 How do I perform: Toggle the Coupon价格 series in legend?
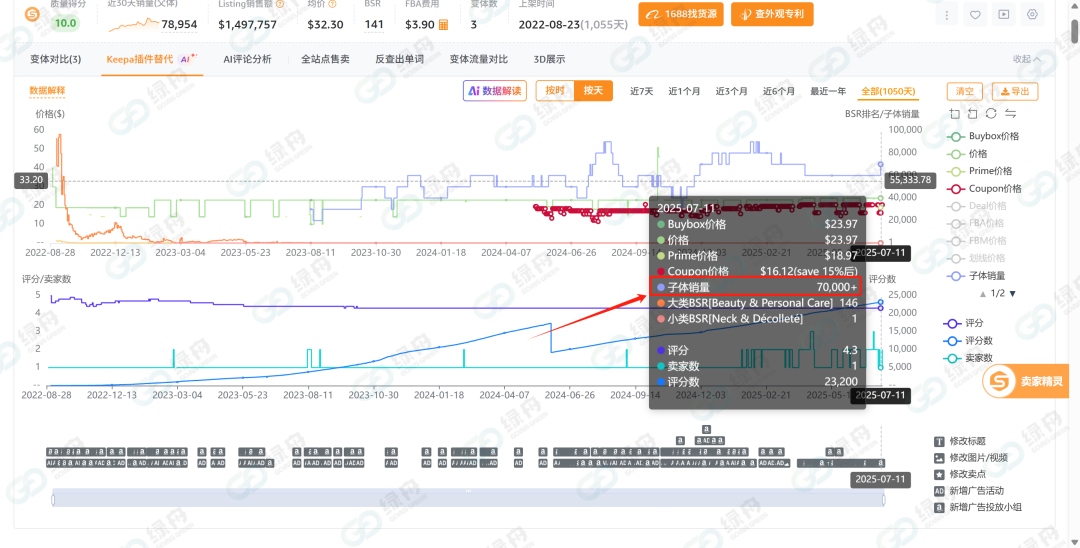pos(984,188)
